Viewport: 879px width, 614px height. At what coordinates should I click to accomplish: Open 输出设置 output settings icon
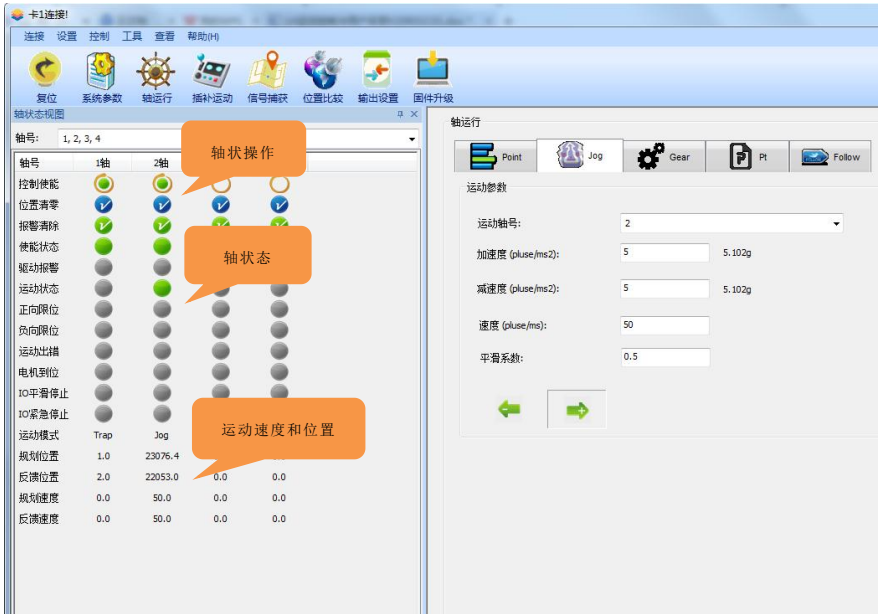tap(377, 70)
